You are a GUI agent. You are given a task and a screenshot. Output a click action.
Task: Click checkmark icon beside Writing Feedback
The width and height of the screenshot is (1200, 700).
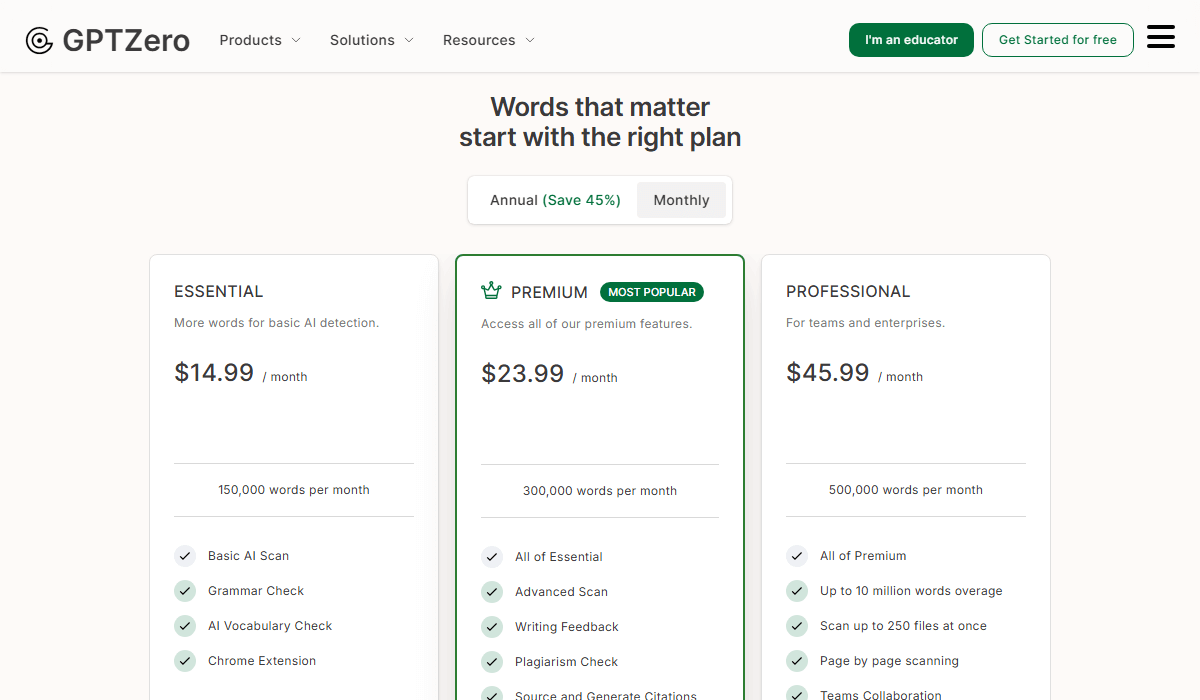[x=492, y=627]
